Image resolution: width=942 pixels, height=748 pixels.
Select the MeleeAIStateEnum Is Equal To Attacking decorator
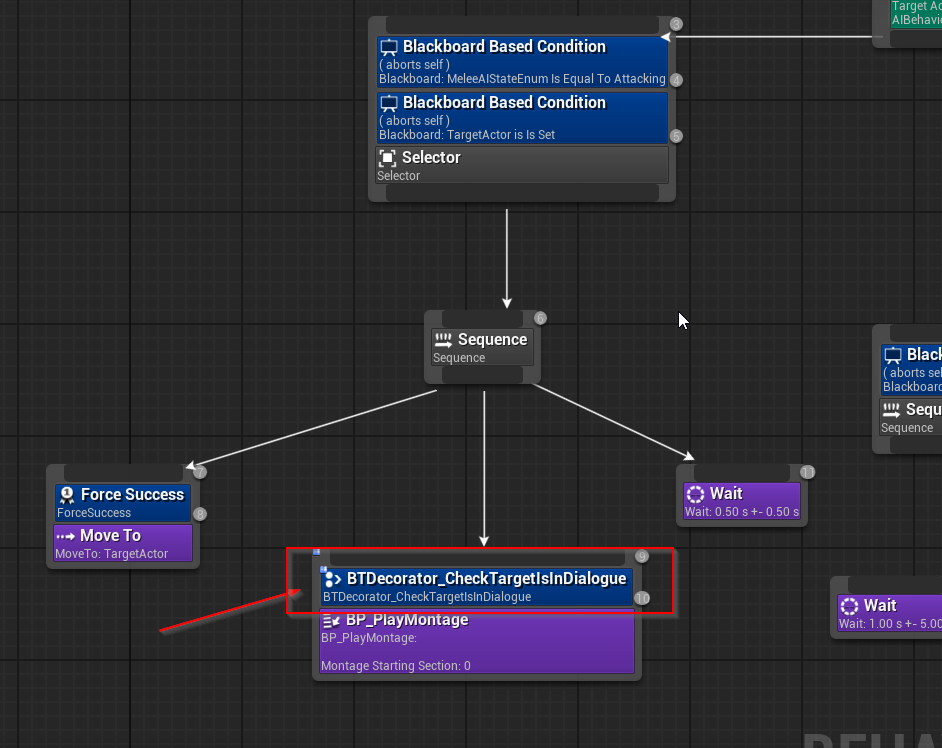(x=522, y=62)
